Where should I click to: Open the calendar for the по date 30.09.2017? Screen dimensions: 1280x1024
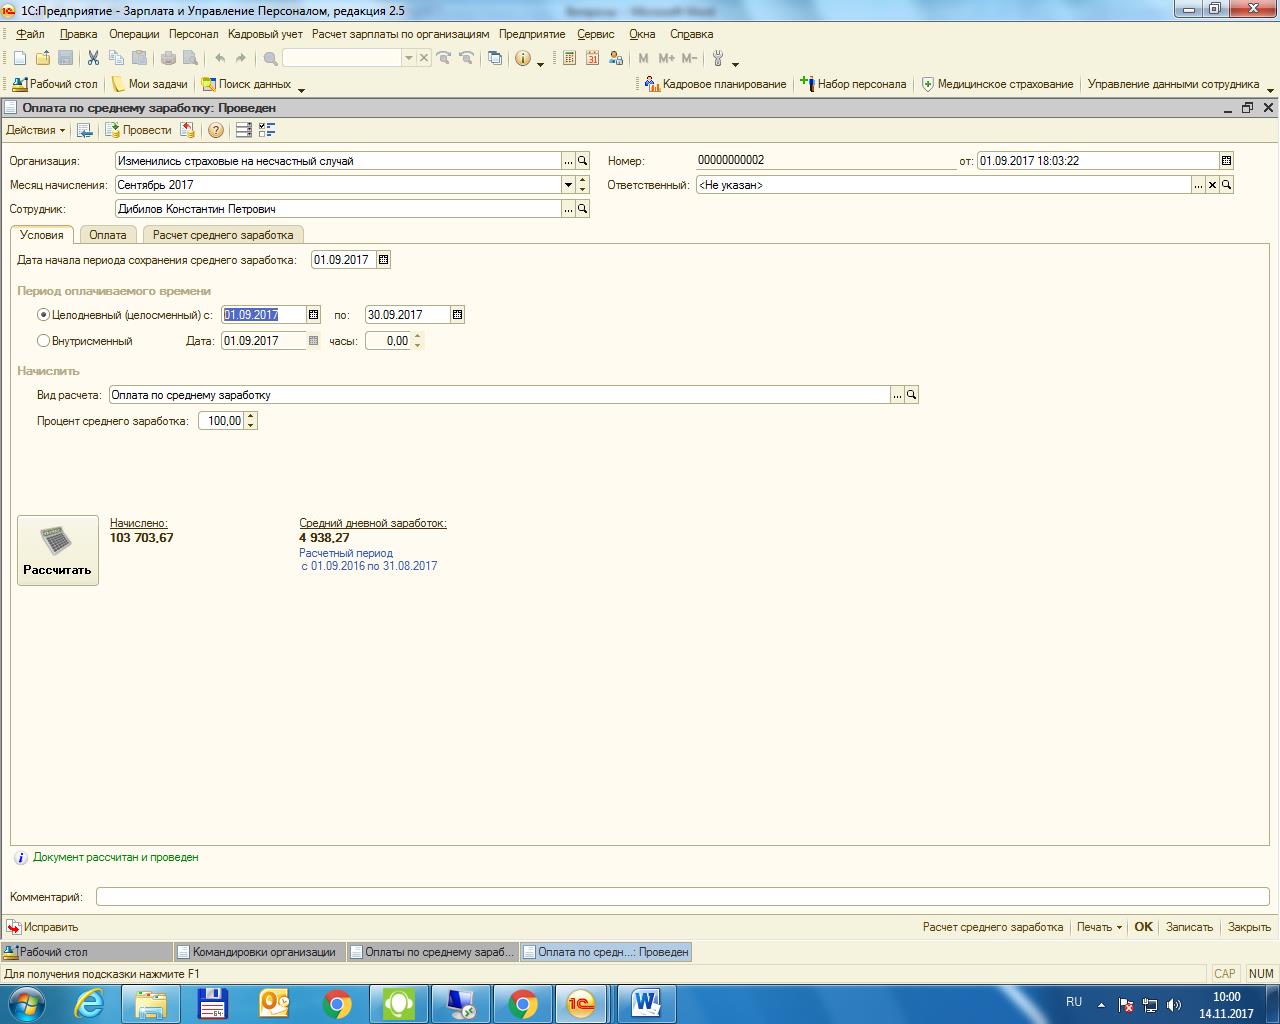point(457,314)
